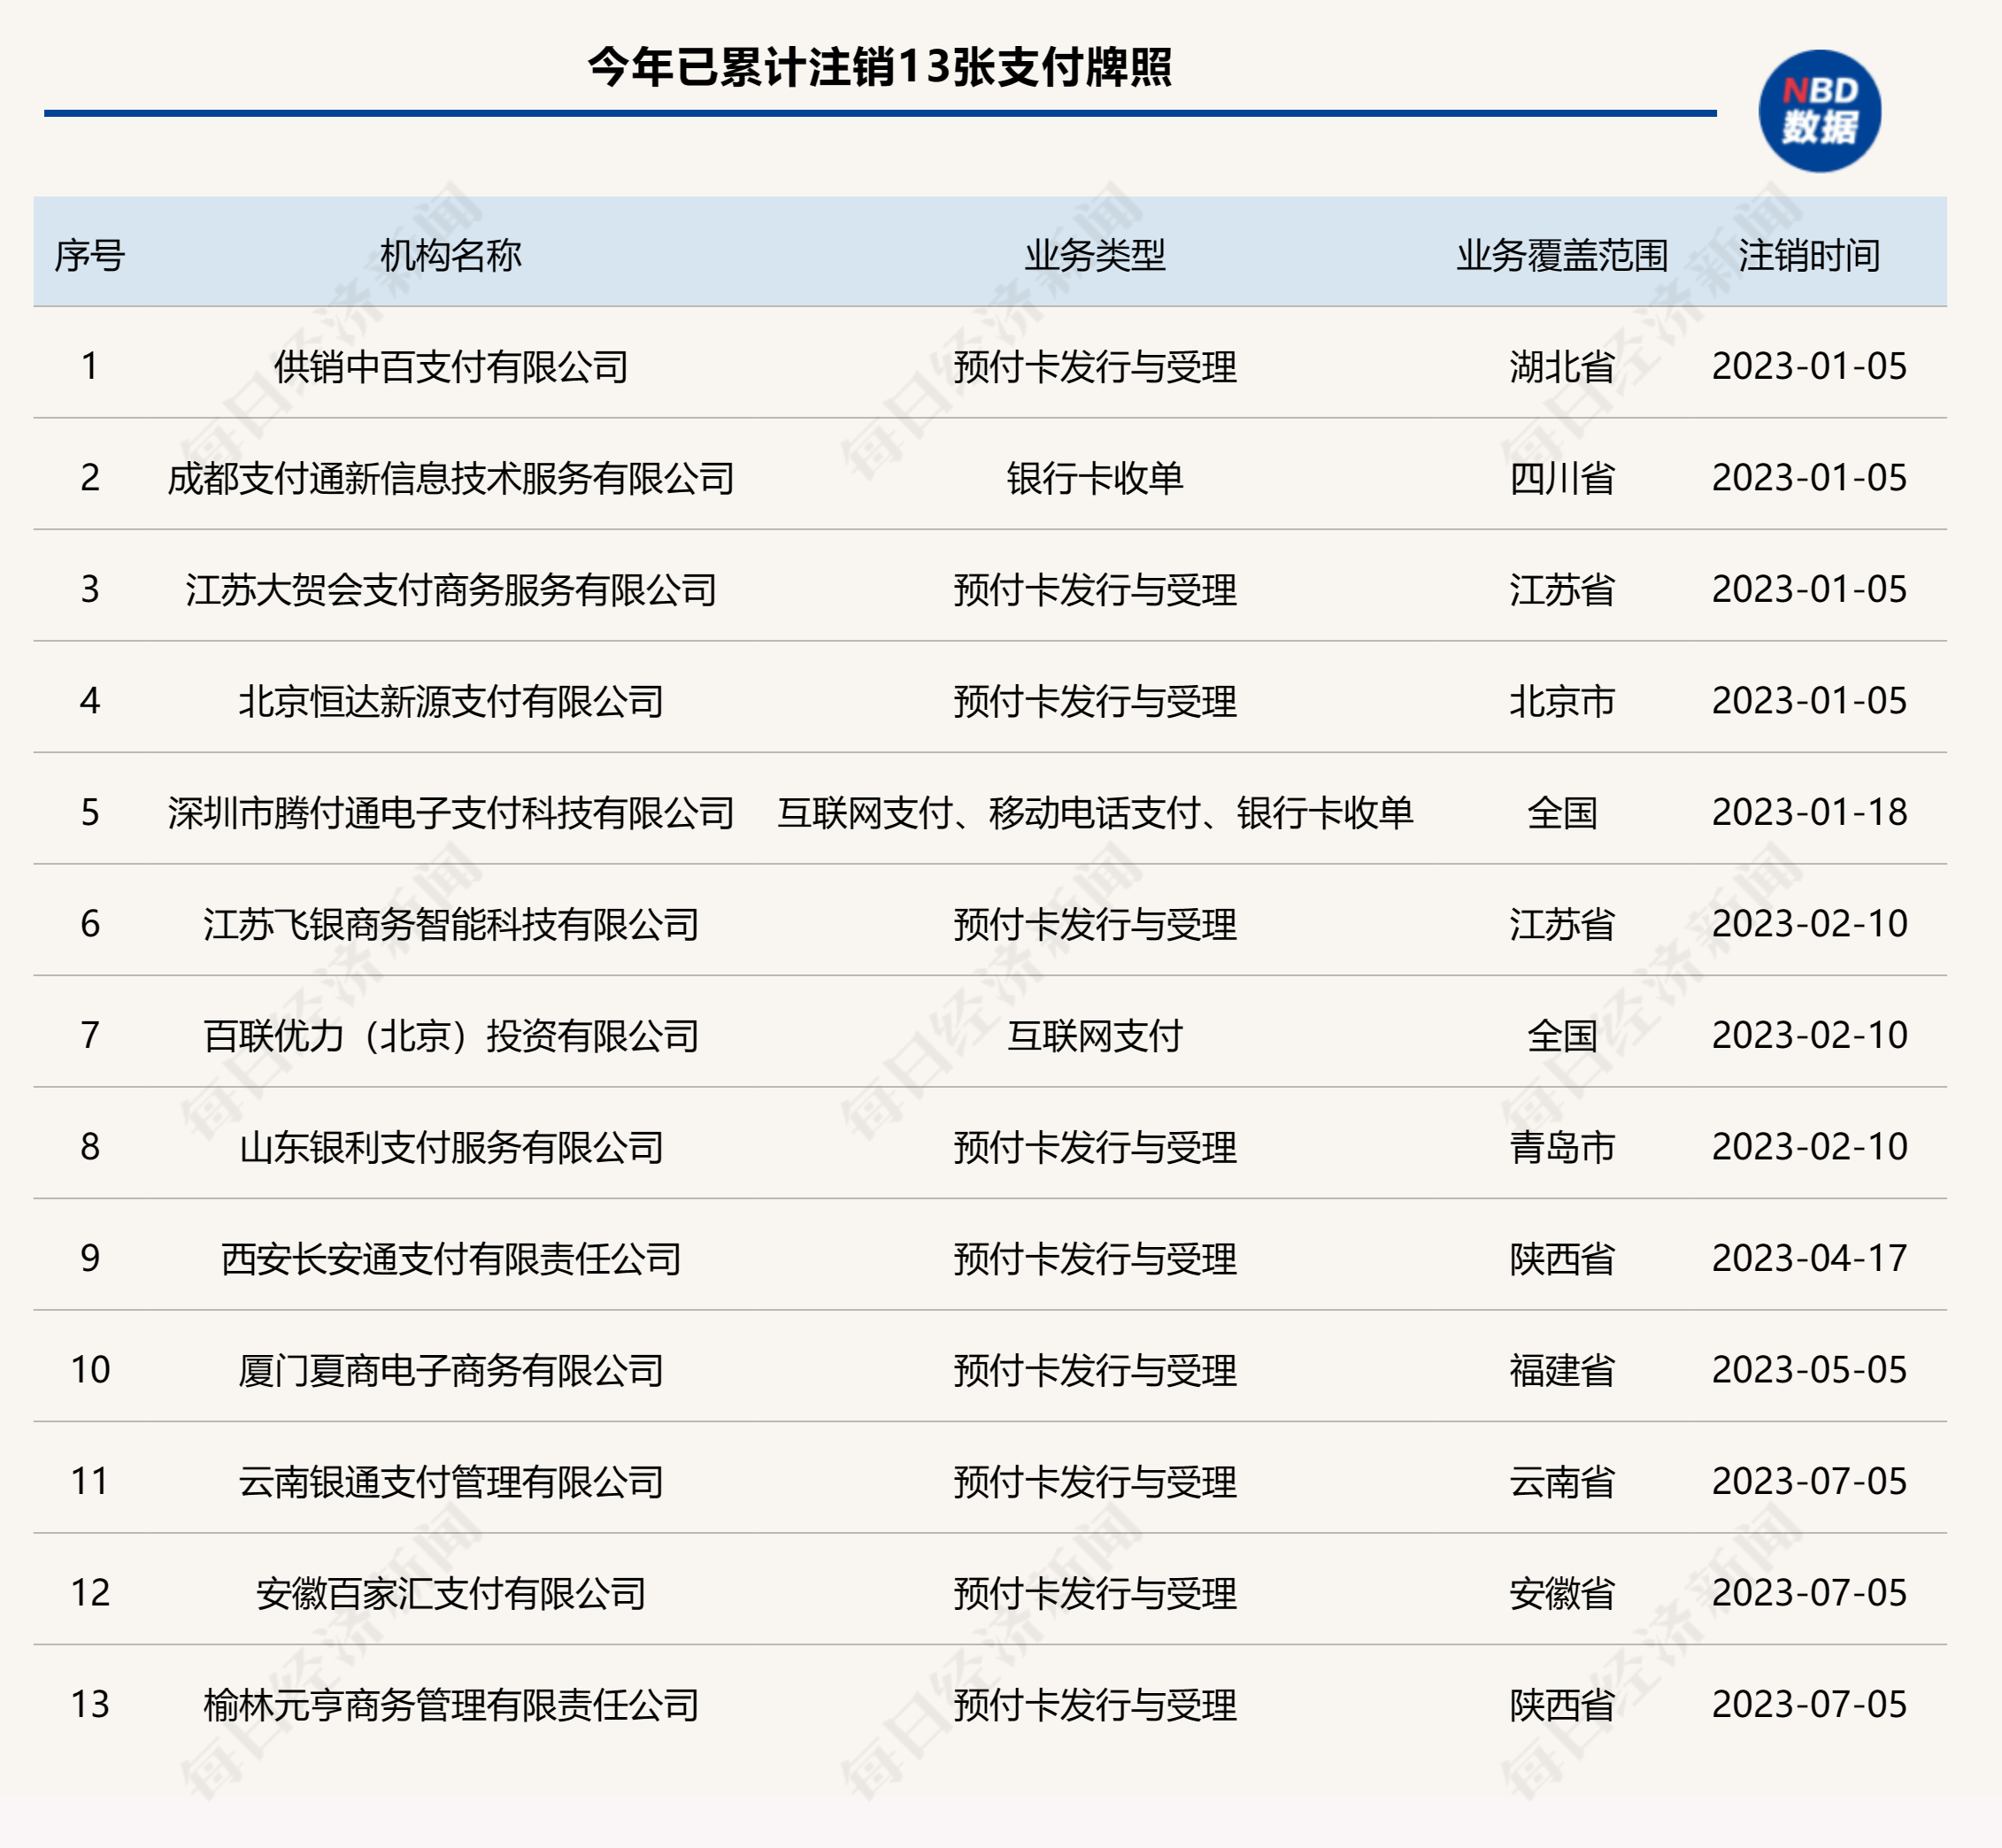
Task: Click the 北京市 coverage cell
Action: 1562,702
